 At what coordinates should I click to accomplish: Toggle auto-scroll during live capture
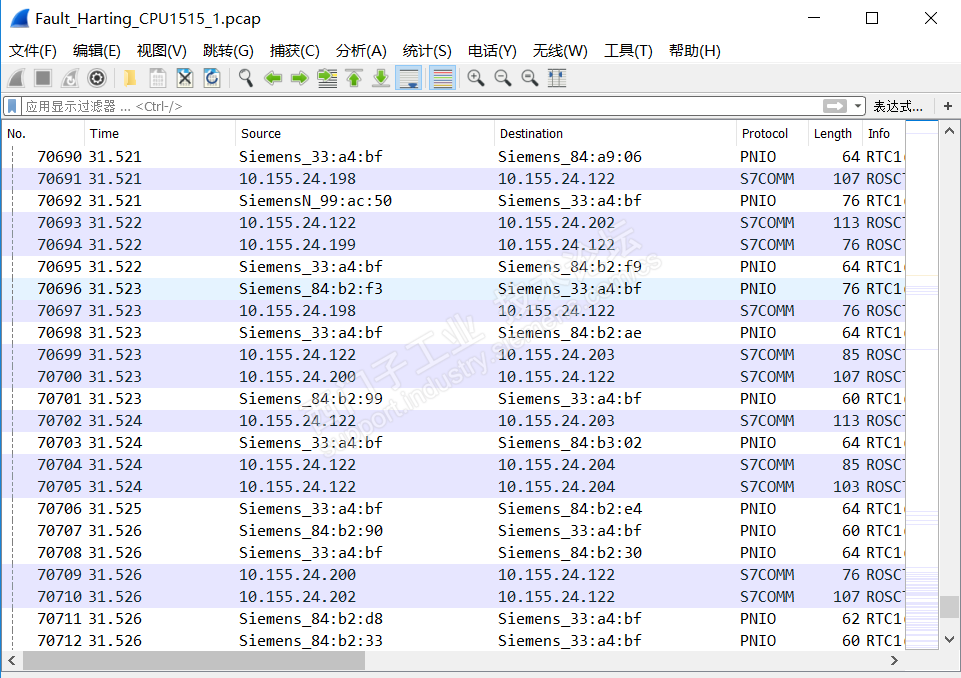408,78
